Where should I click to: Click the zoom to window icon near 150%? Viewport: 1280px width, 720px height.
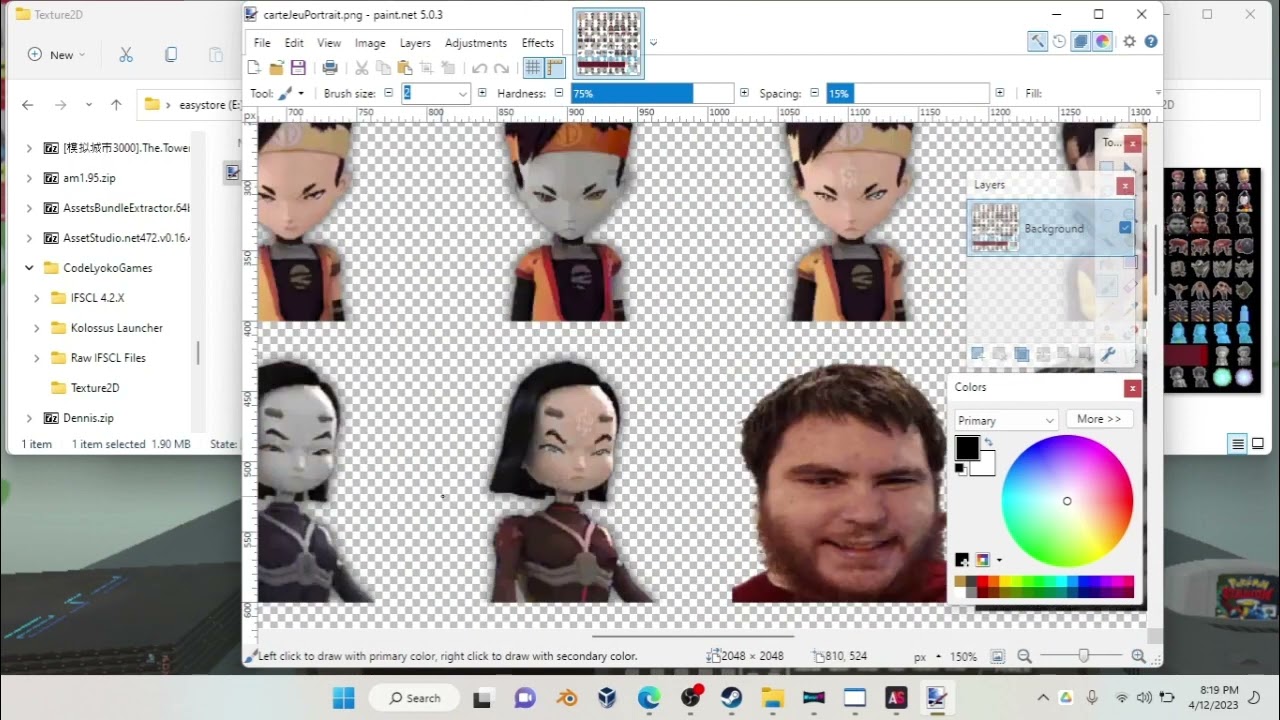pyautogui.click(x=997, y=656)
